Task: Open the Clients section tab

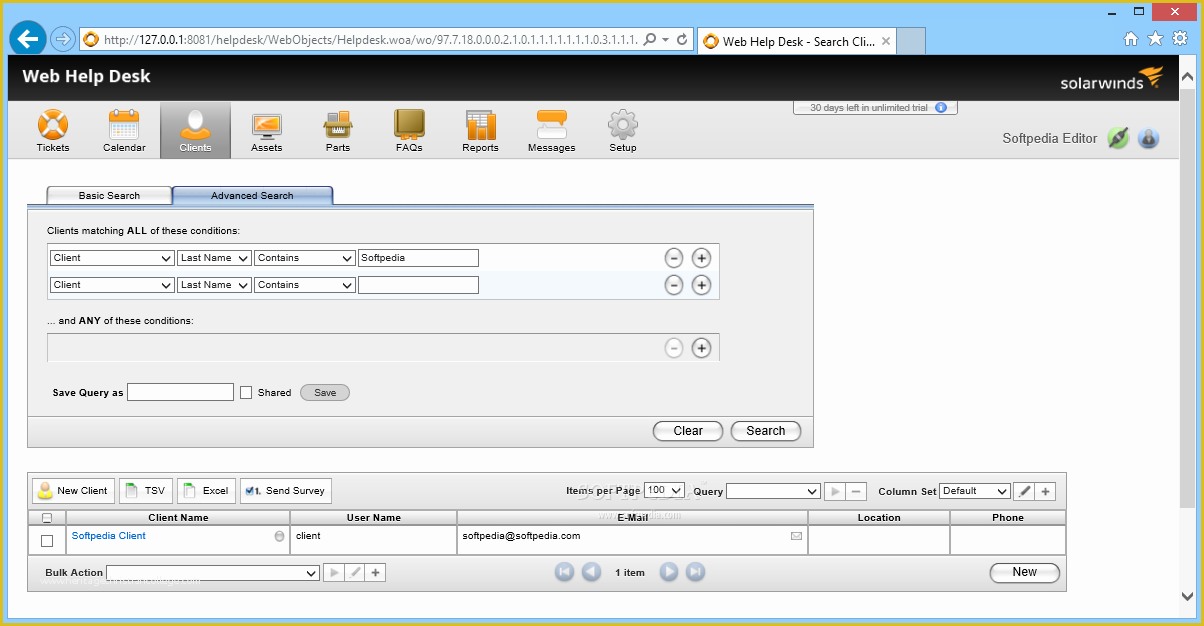Action: (x=195, y=131)
